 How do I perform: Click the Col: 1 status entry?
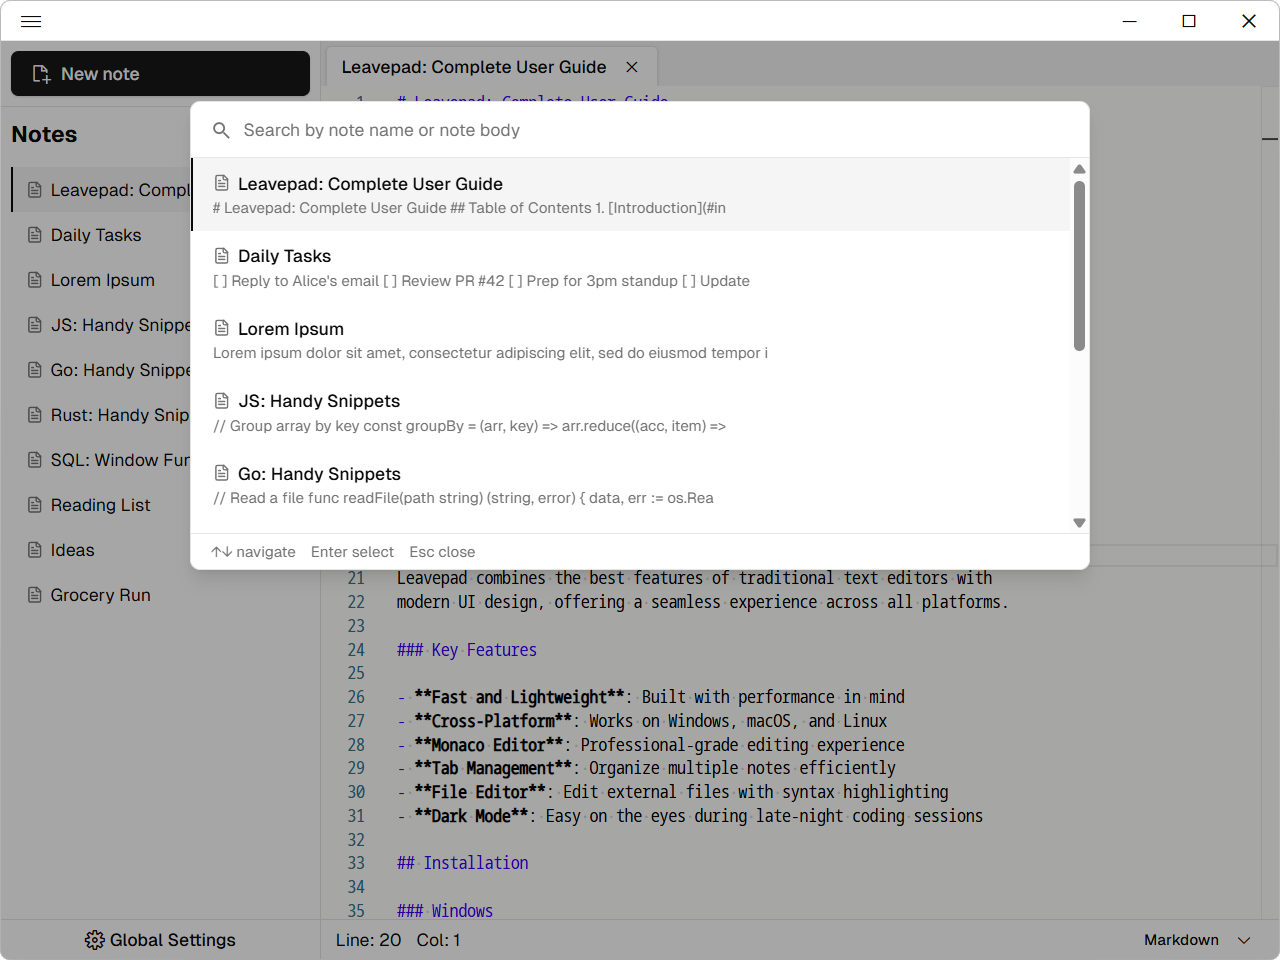438,940
